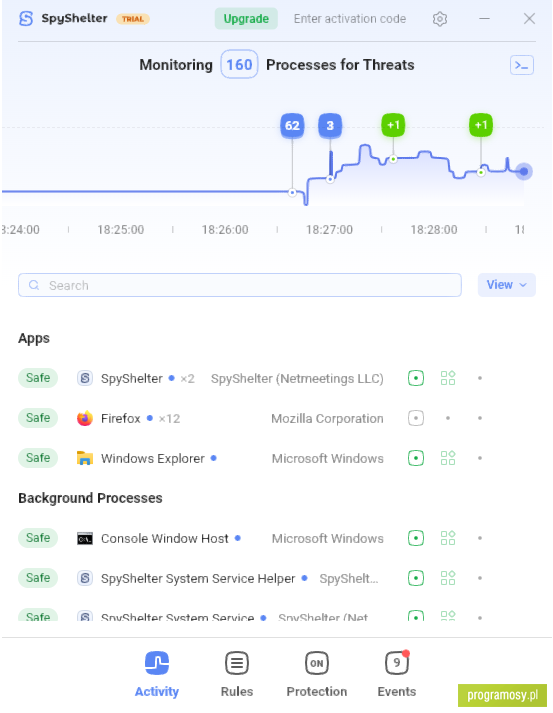Image resolution: width=553 pixels, height=713 pixels.
Task: Click last dot in Windows Explorer row
Action: click(480, 458)
